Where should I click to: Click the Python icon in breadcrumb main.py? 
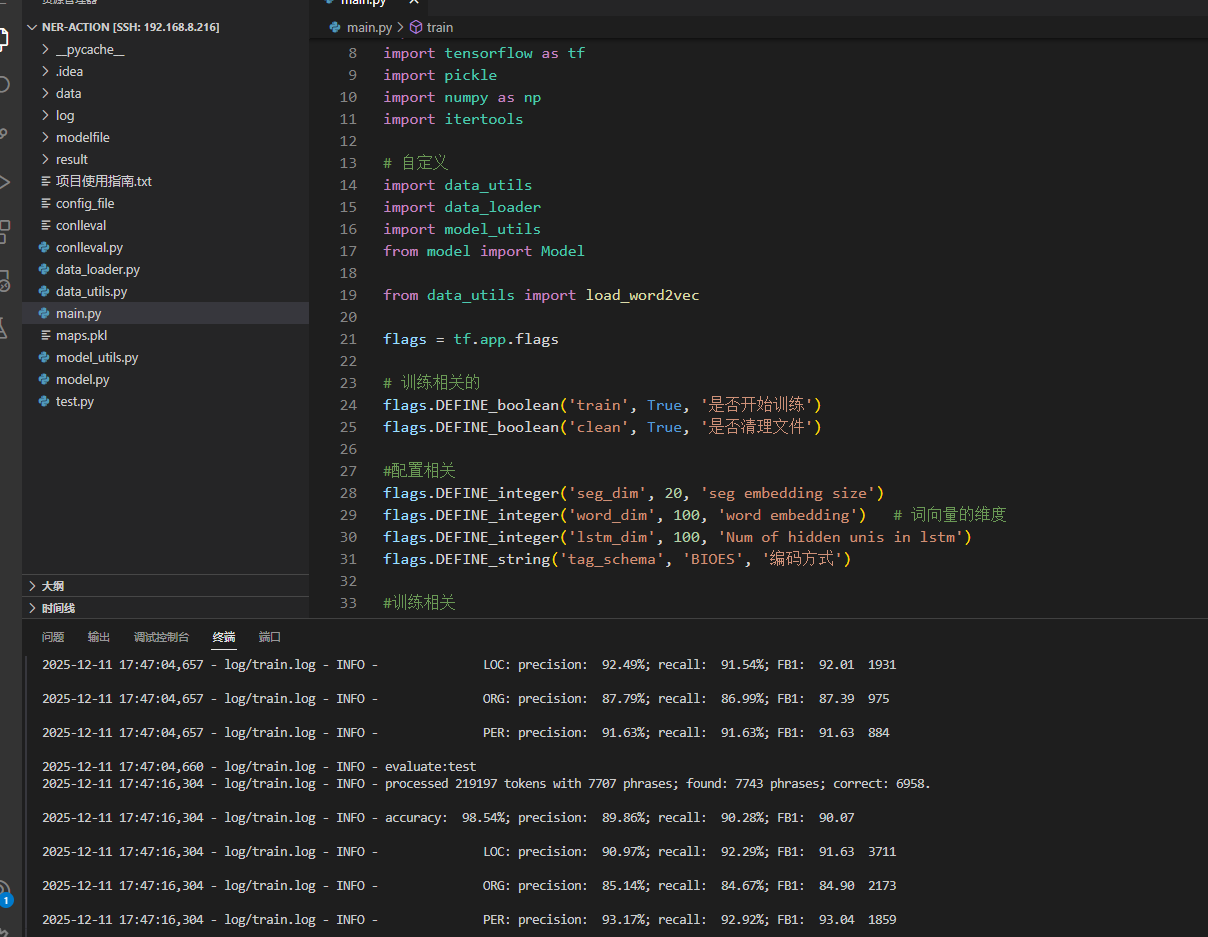[335, 27]
